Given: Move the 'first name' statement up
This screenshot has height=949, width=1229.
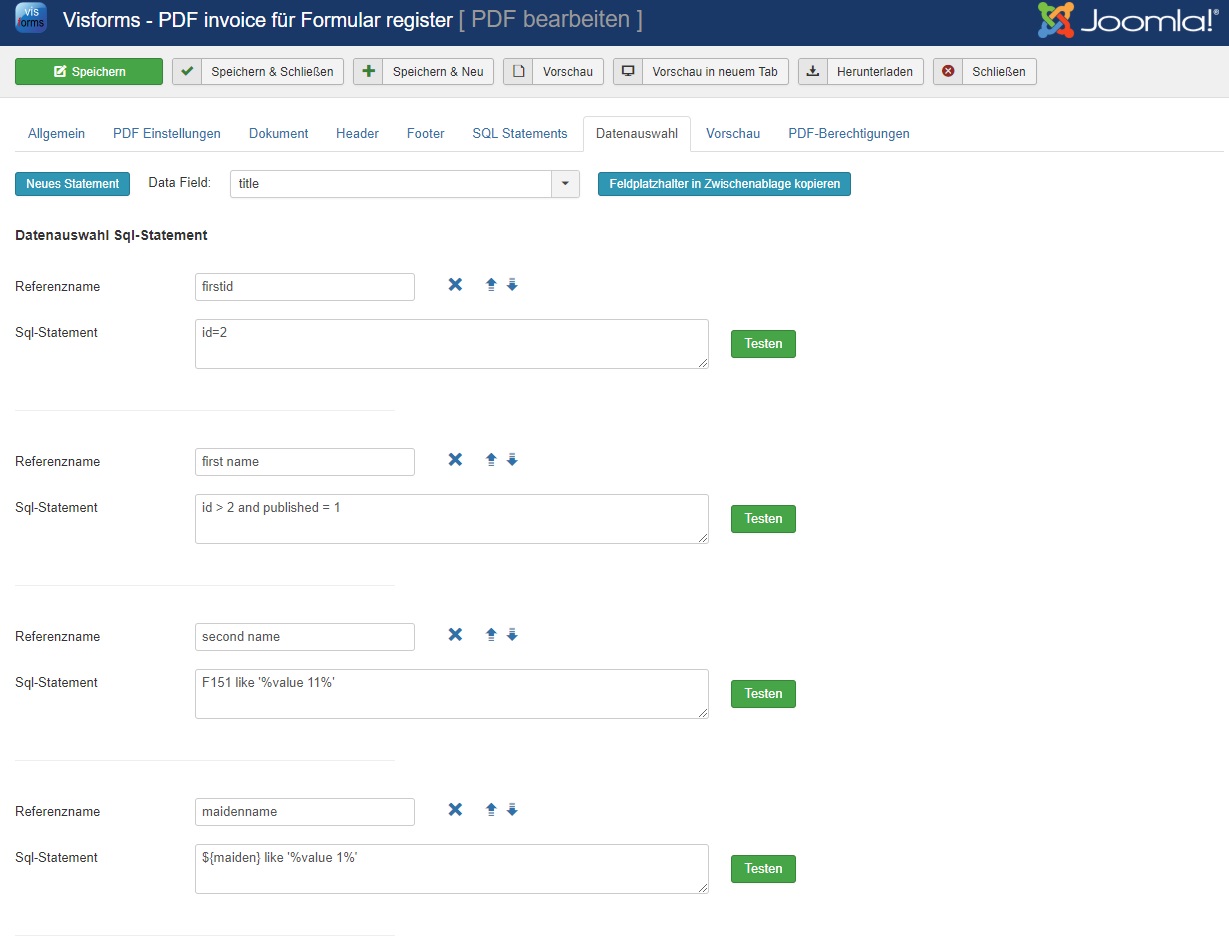Looking at the screenshot, I should coord(491,460).
